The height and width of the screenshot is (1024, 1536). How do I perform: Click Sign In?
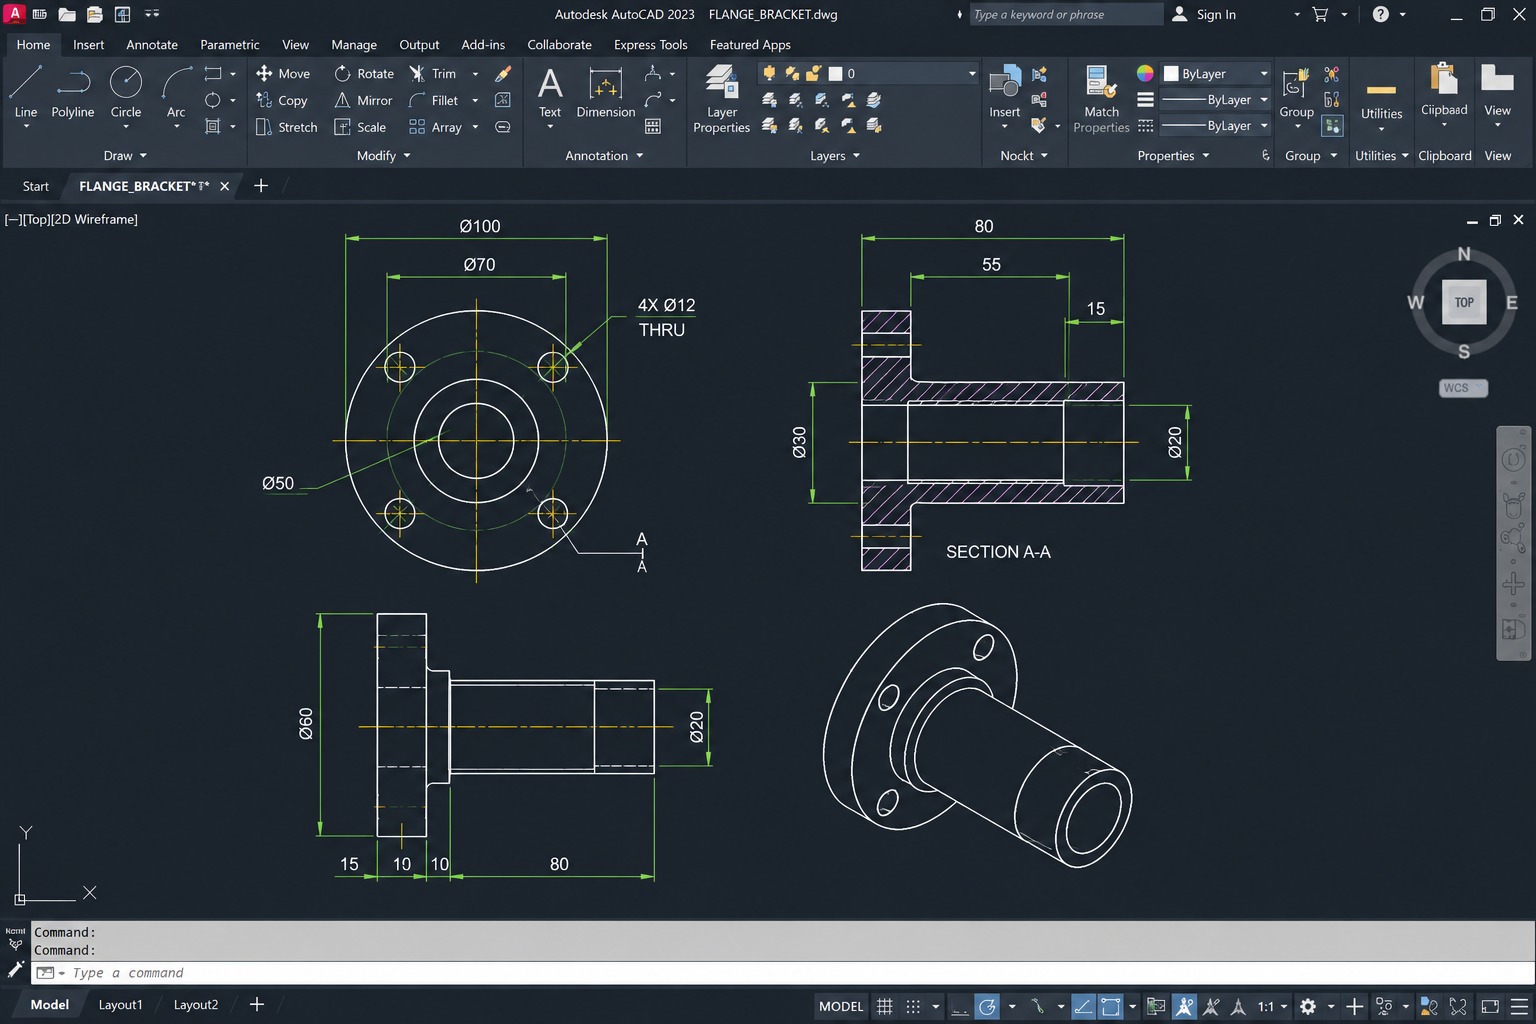point(1204,15)
